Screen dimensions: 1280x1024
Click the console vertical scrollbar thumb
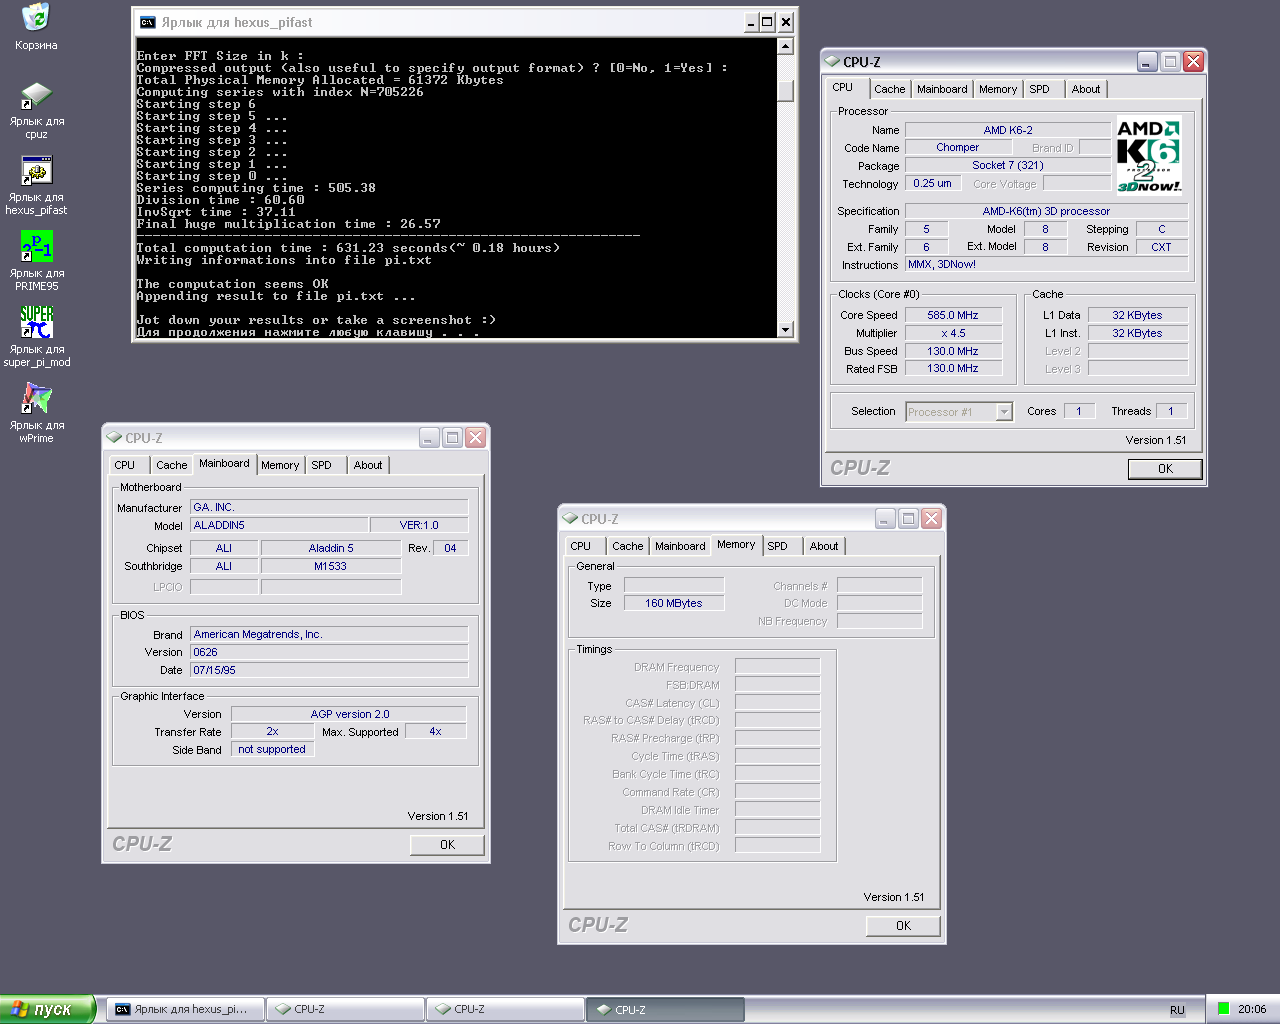785,89
